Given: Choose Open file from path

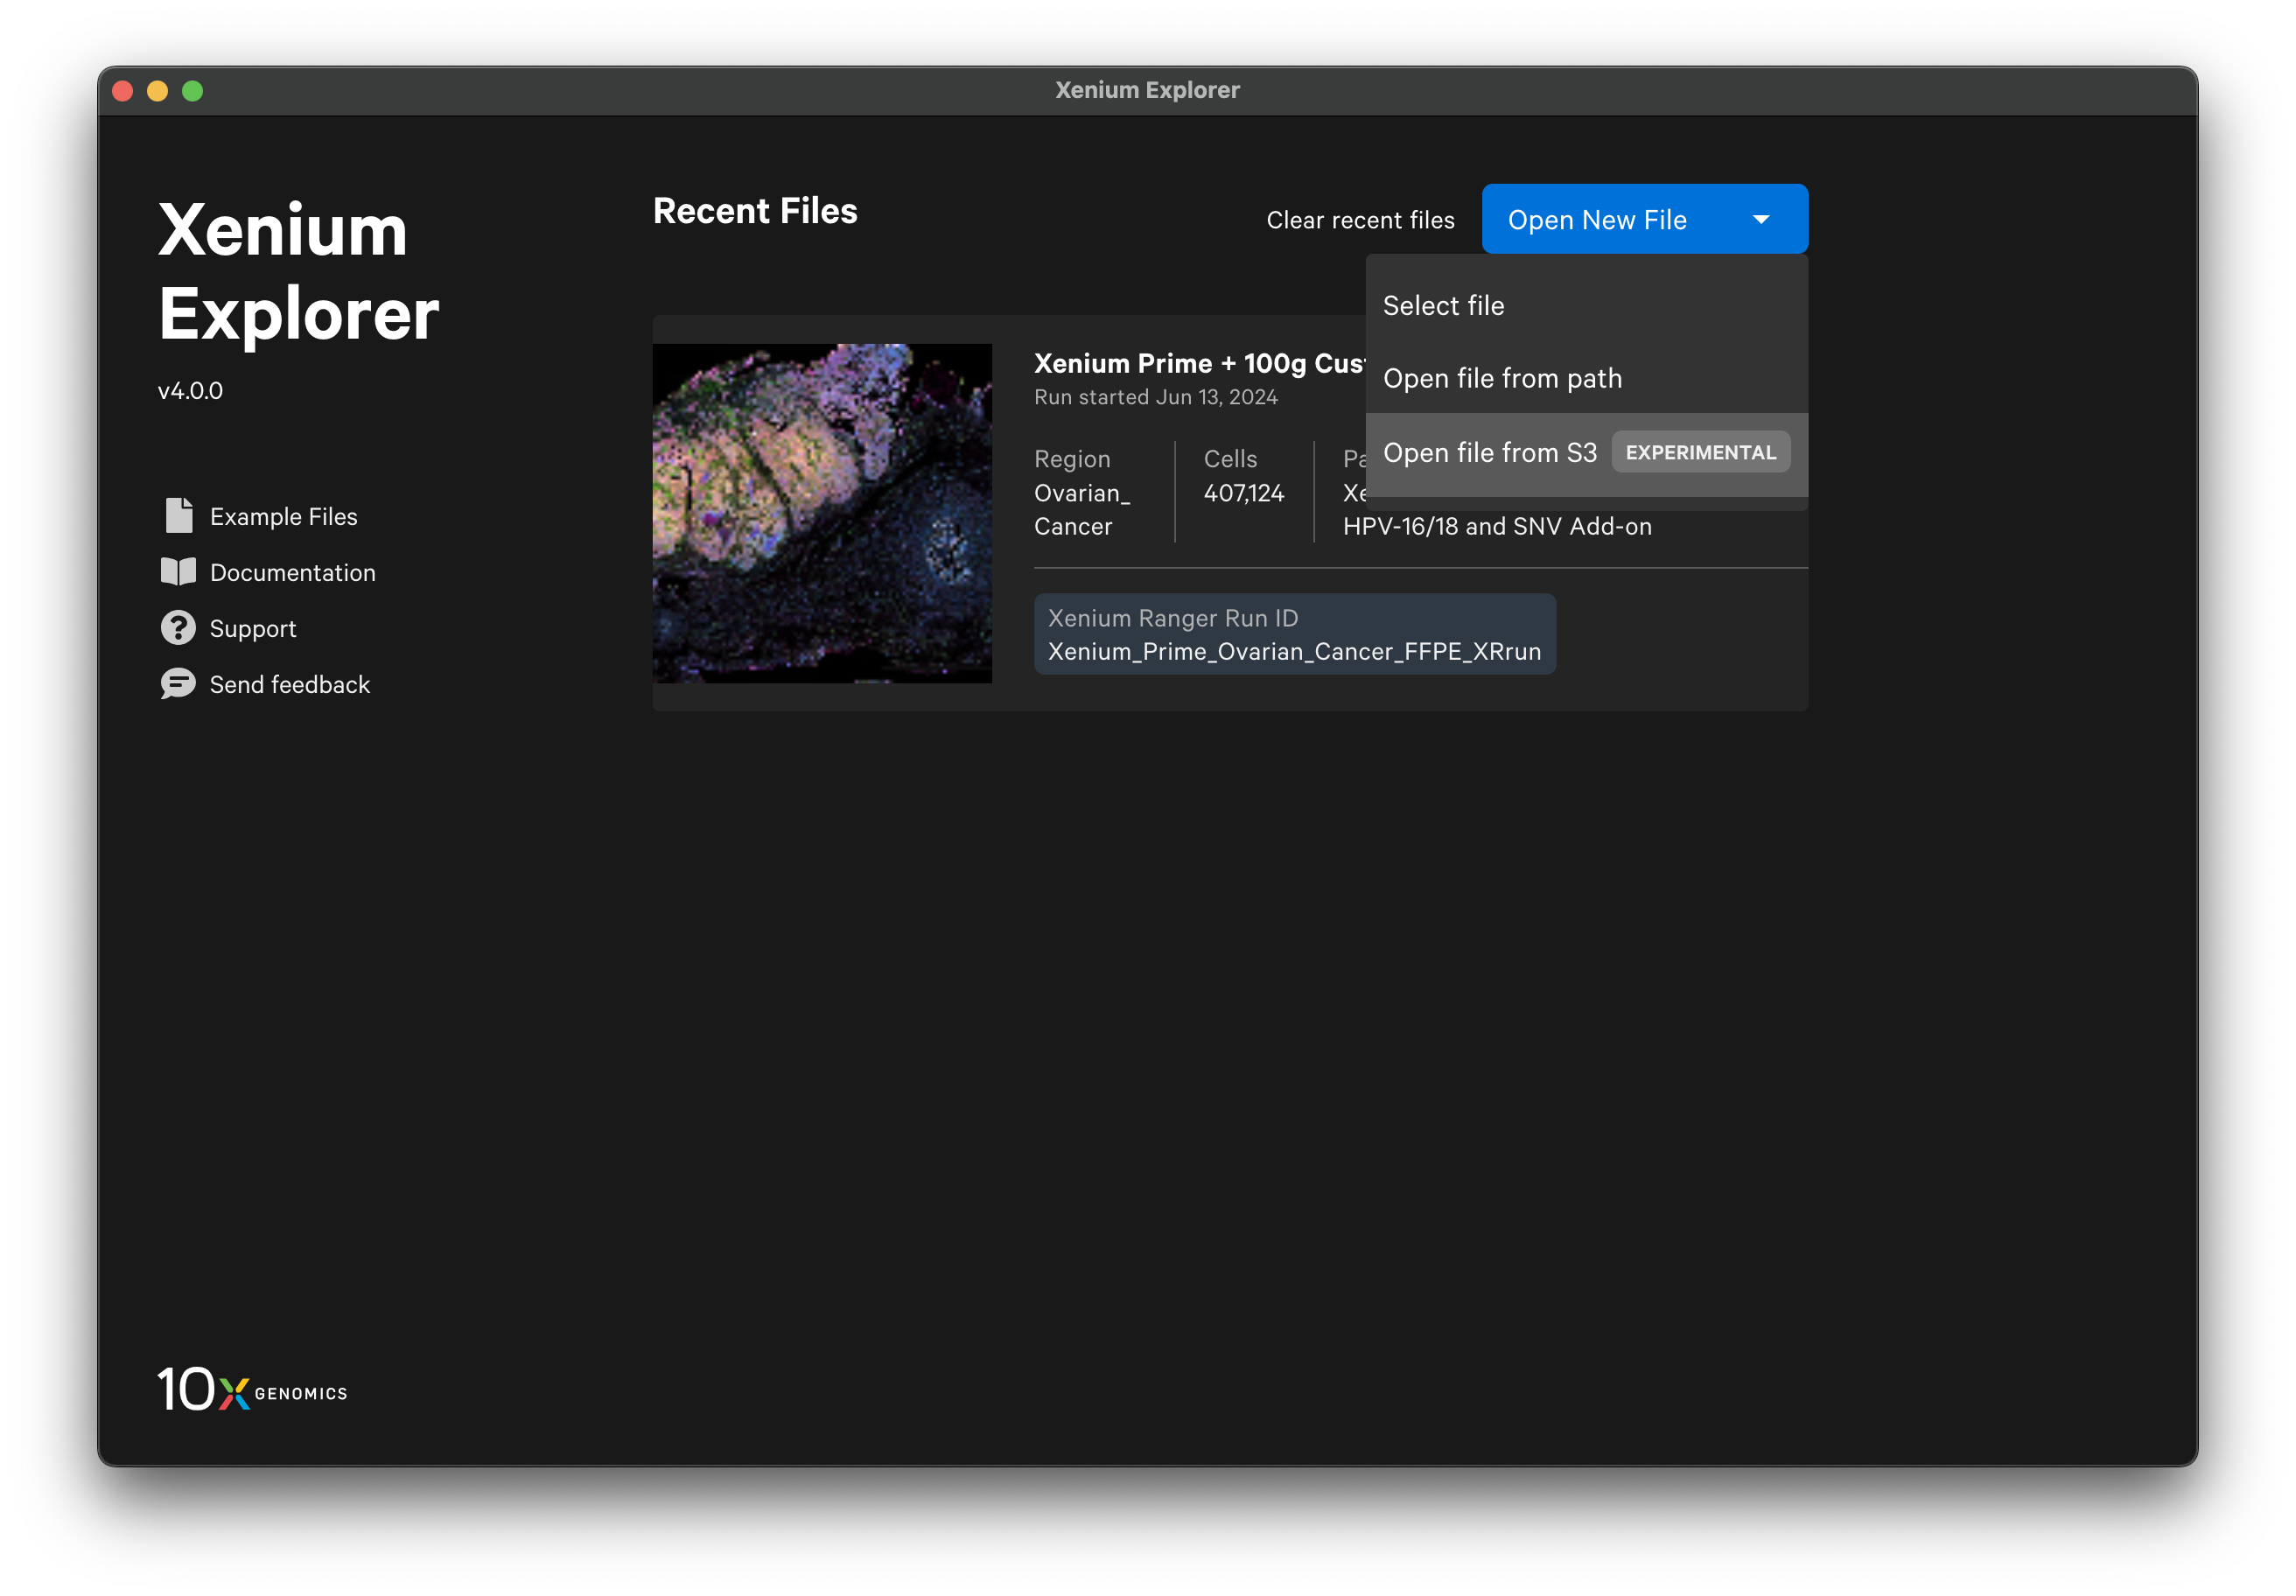Looking at the screenshot, I should (x=1586, y=378).
